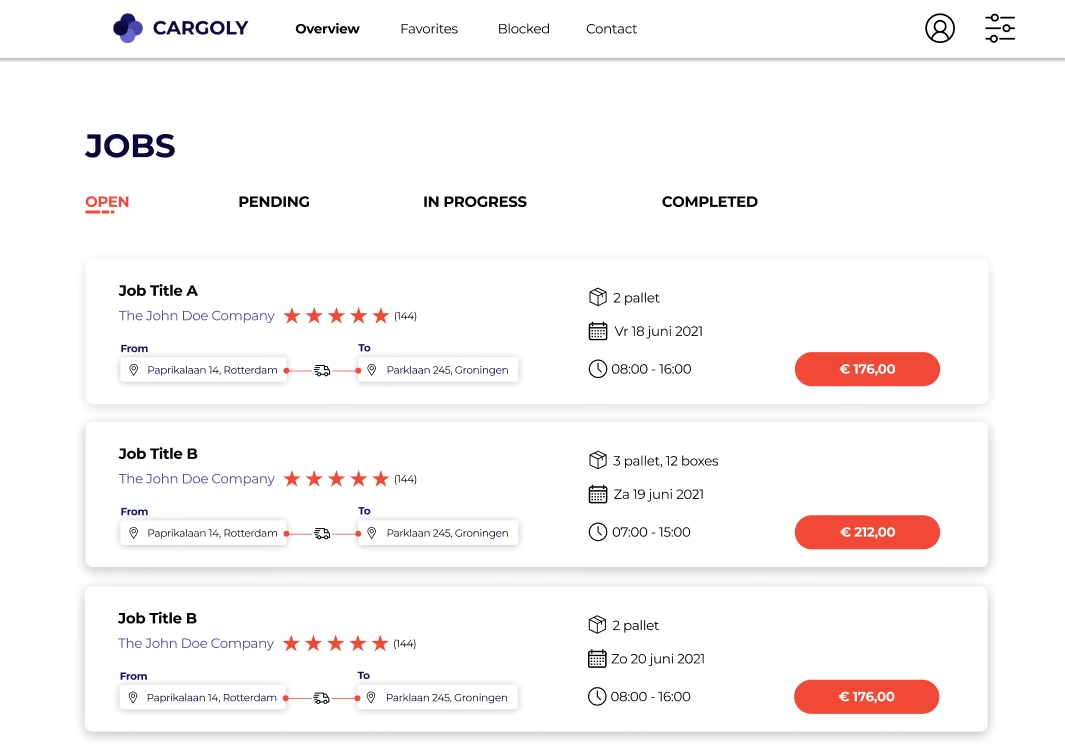Click the fifth star in Job Title A rating
This screenshot has width=1065, height=755.
click(381, 315)
